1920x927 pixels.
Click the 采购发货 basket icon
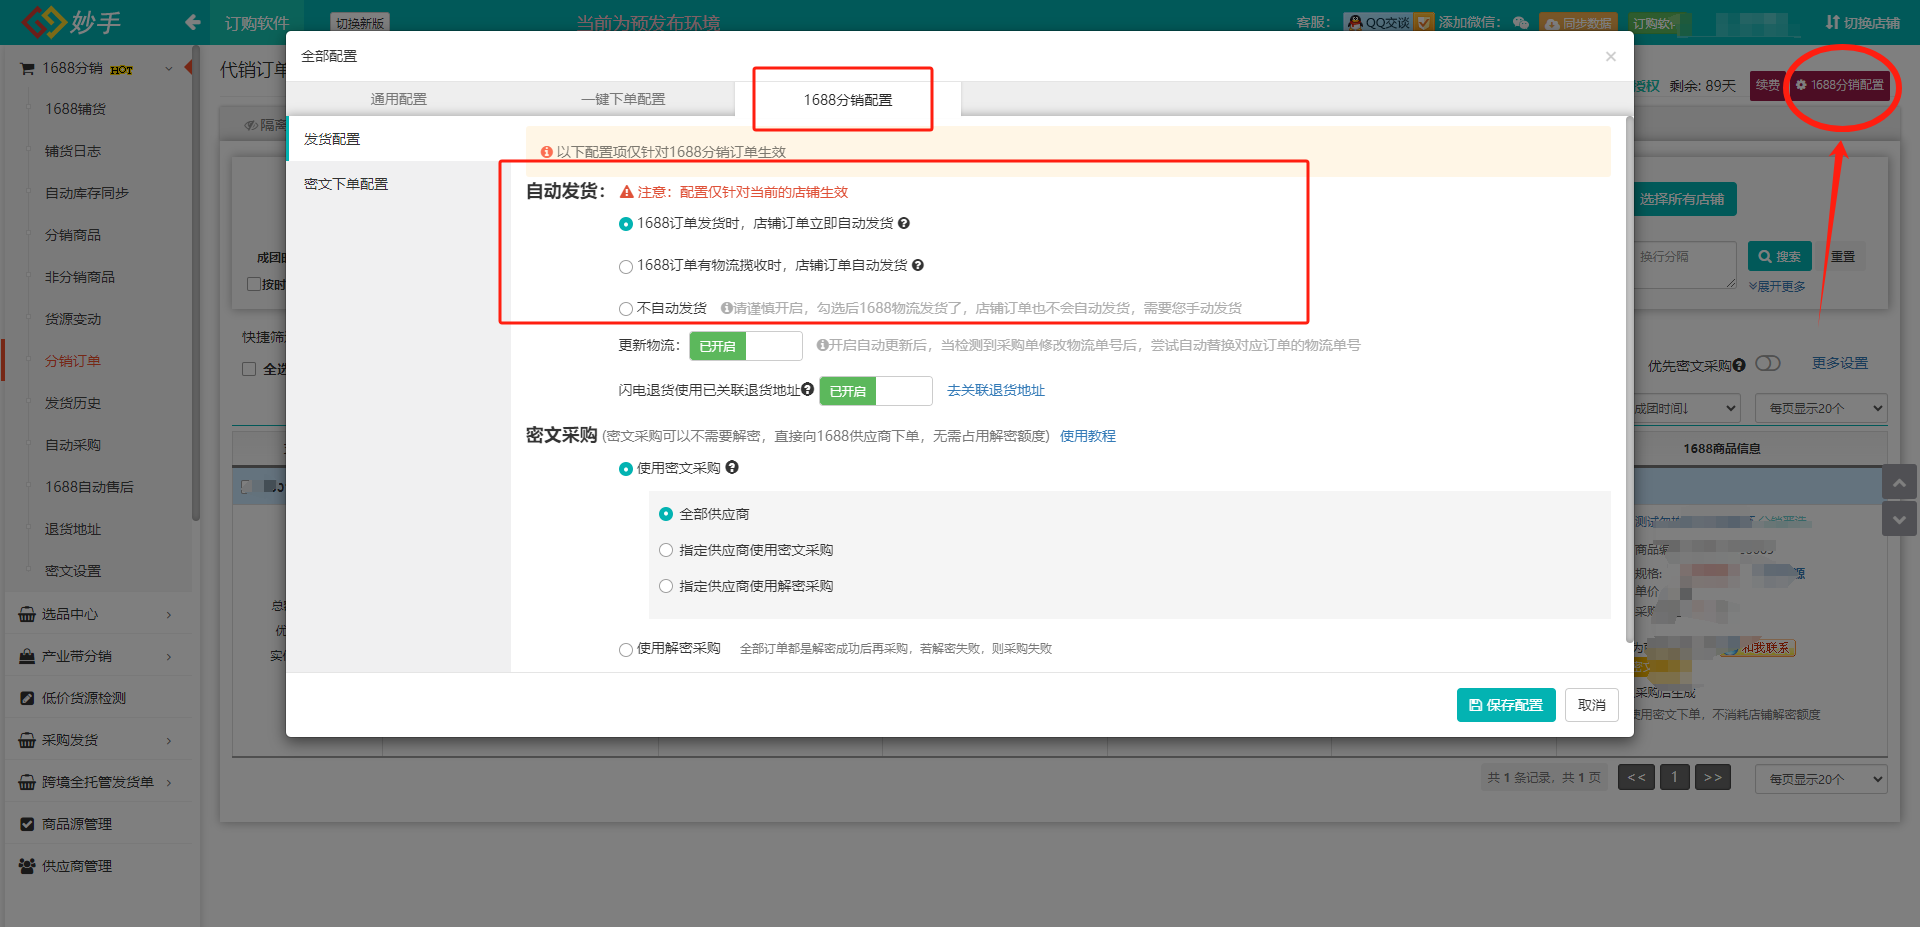coord(27,740)
